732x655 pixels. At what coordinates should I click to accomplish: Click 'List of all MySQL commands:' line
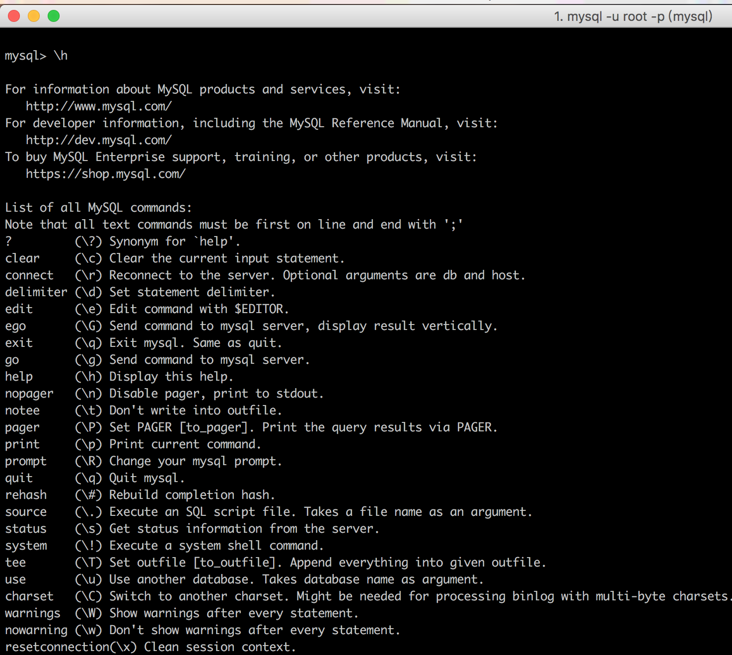(99, 208)
